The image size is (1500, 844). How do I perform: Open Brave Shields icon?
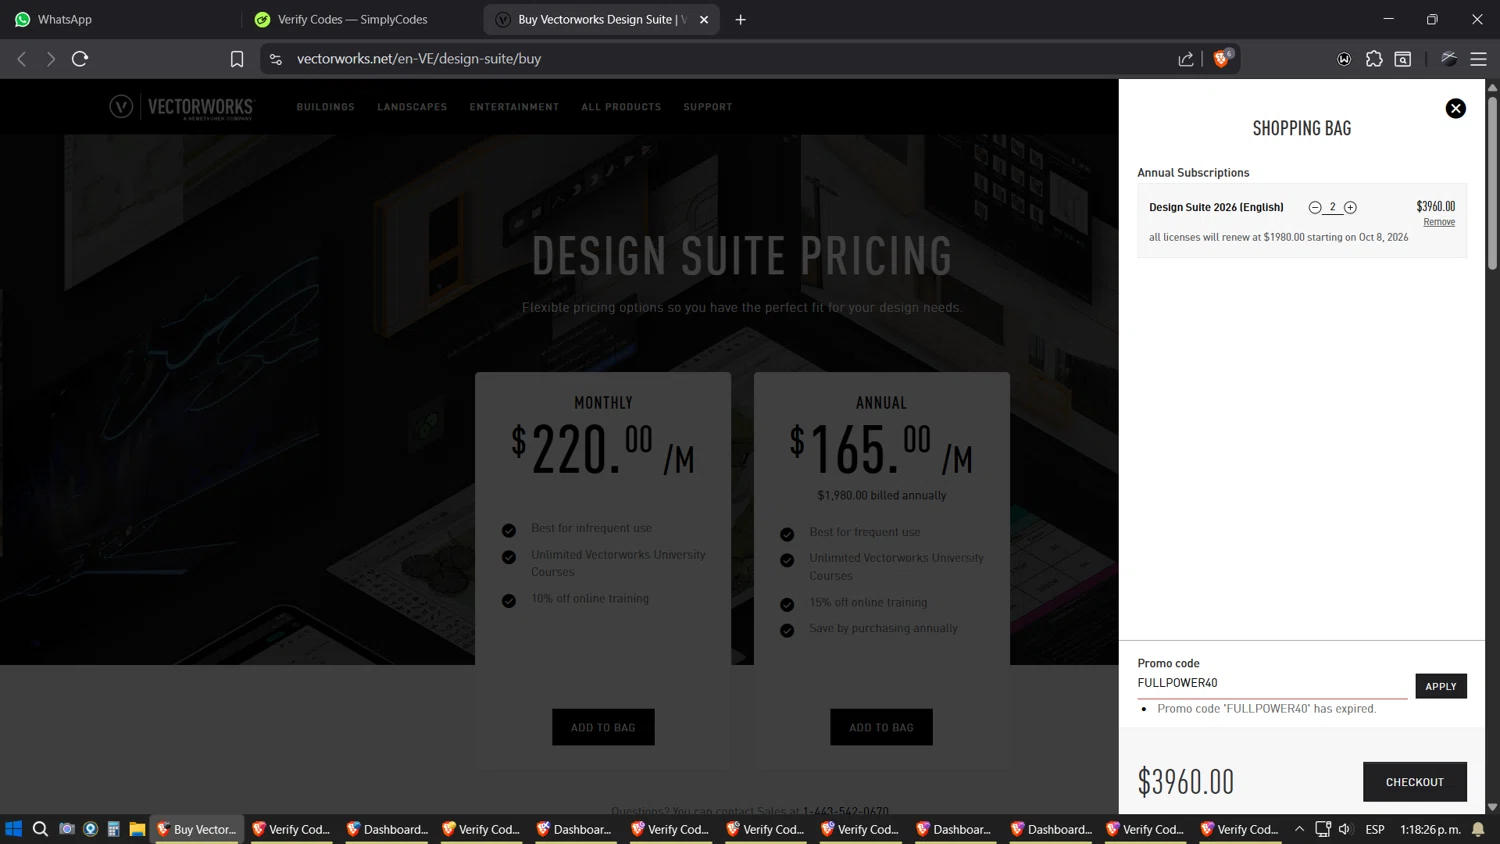[x=1221, y=59]
